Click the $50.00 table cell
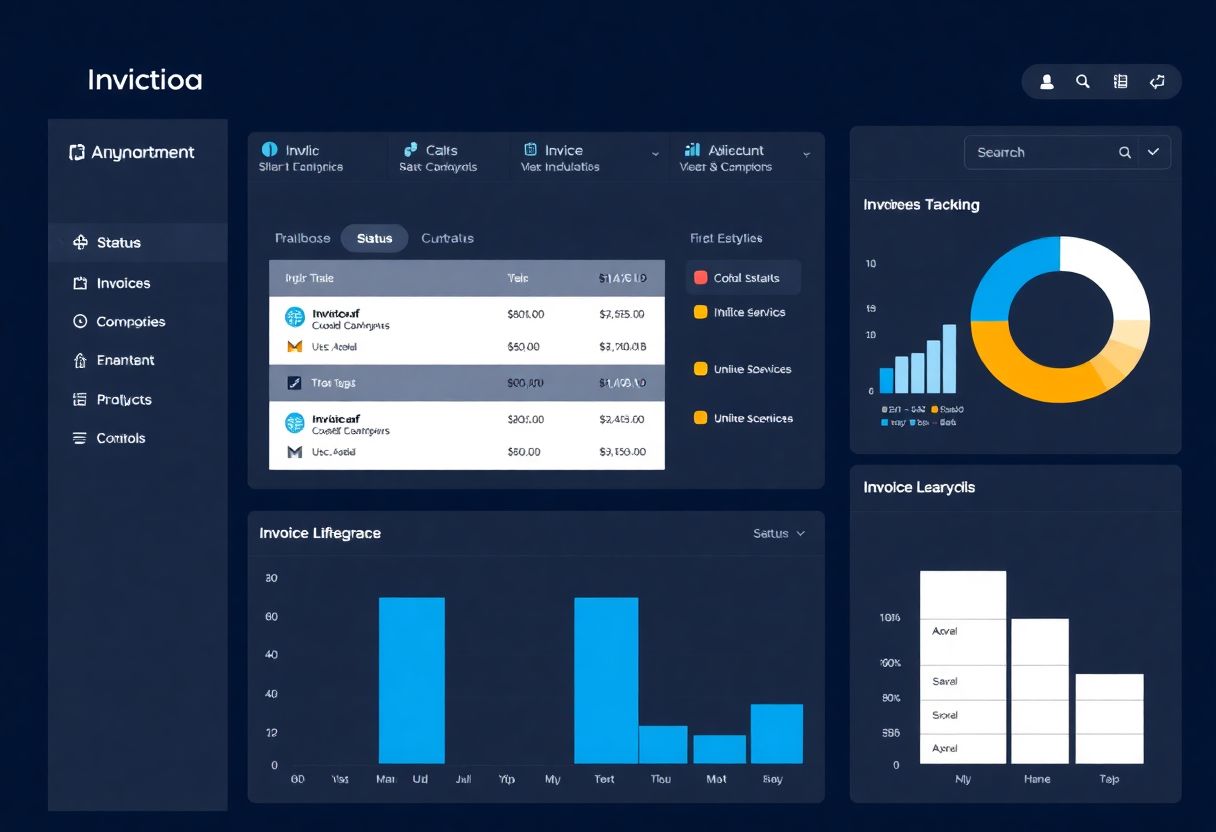The image size is (1216, 832). pos(523,347)
